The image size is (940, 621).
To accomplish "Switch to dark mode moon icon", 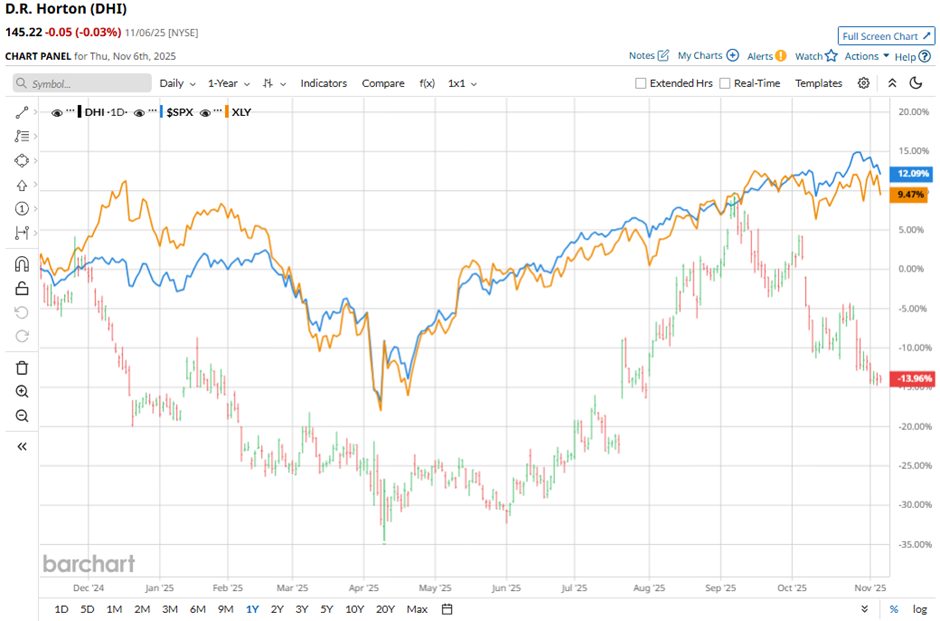I will coord(916,83).
